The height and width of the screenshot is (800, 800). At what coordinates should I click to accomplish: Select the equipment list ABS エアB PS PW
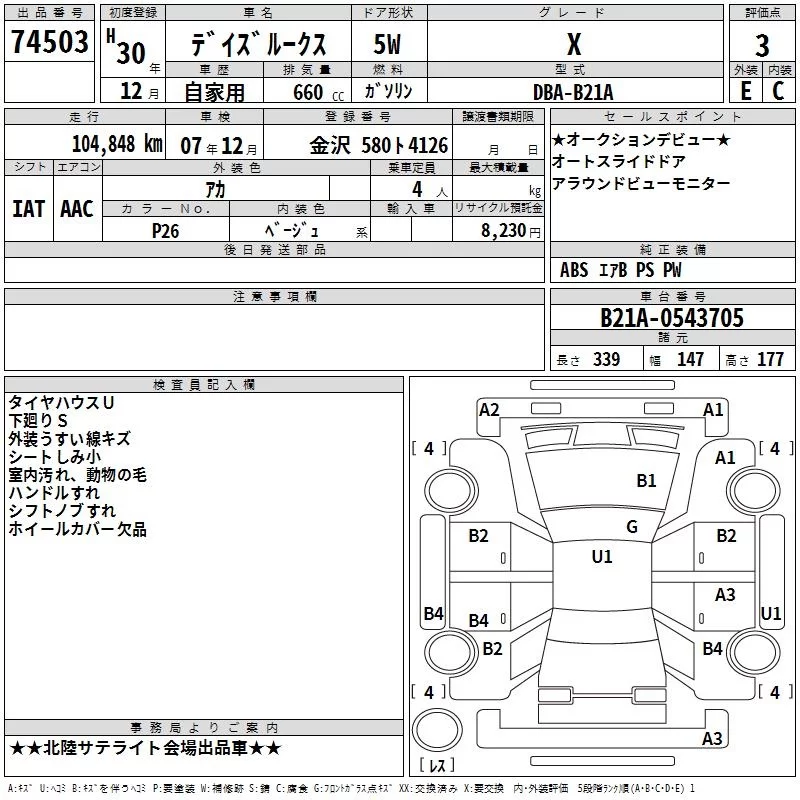(x=620, y=270)
